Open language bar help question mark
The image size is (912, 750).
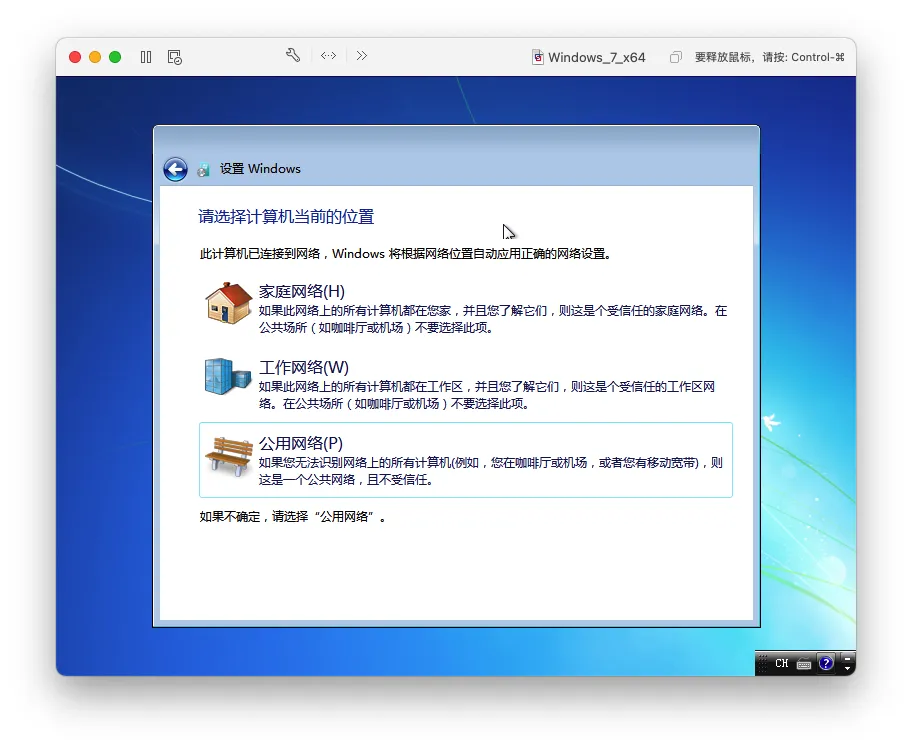click(x=825, y=663)
